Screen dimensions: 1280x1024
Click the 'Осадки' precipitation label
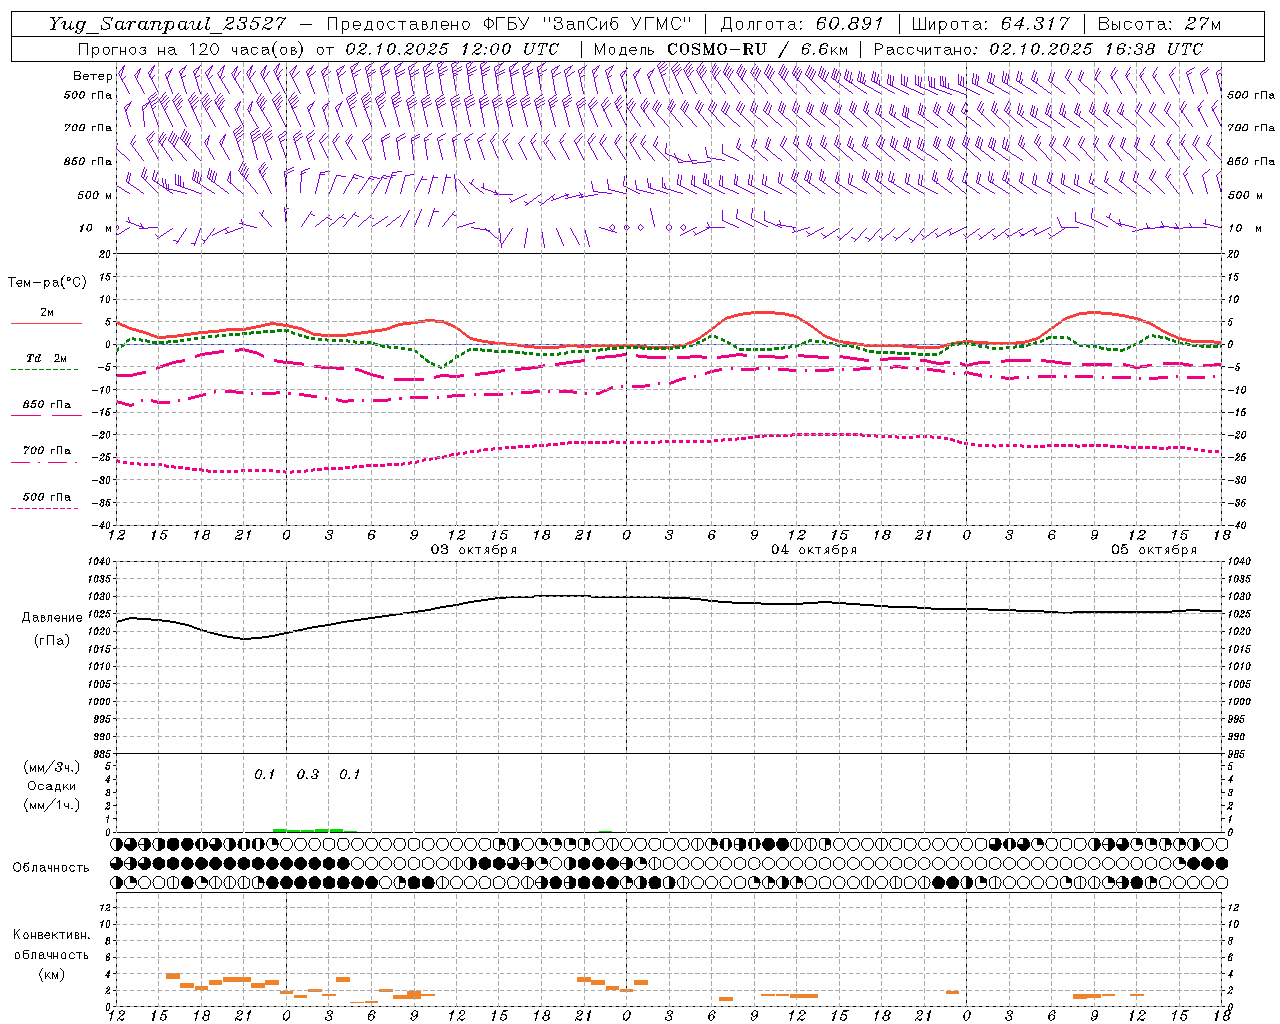coord(52,786)
